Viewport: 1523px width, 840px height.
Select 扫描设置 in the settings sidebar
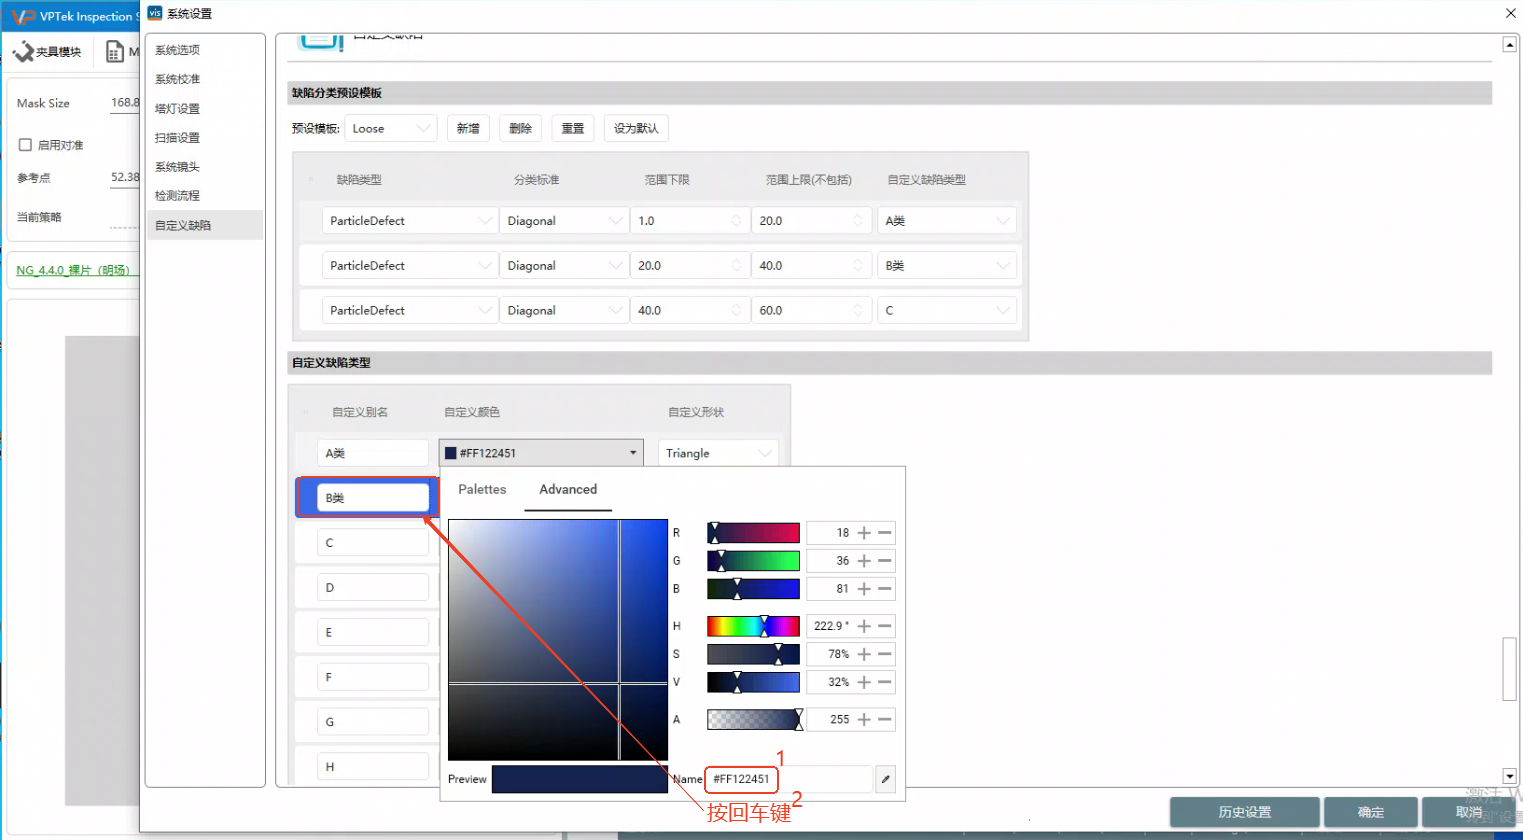pos(204,137)
